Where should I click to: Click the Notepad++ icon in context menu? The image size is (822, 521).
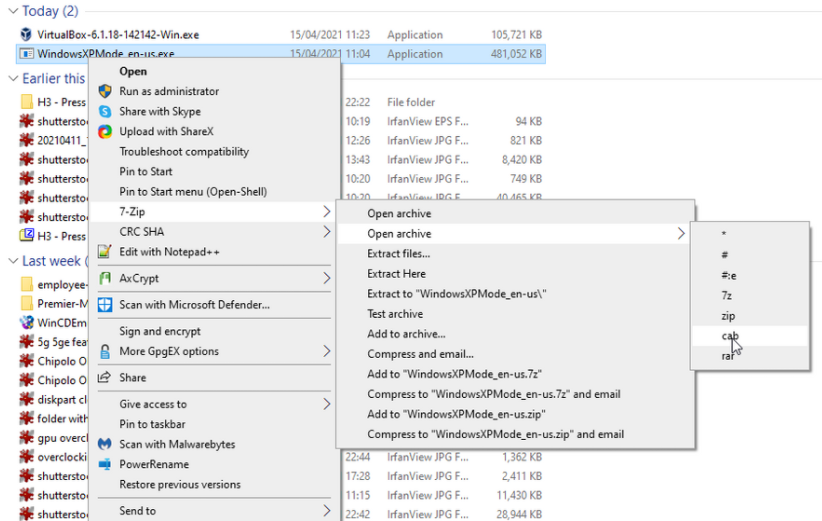(105, 252)
